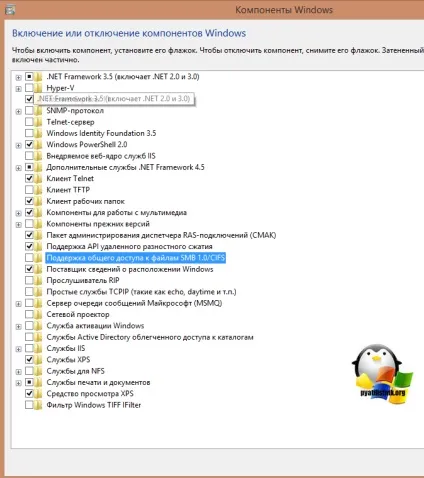
Task: Uncheck Поддержка API удаленного разностного сжатия checkbox
Action: (29, 246)
